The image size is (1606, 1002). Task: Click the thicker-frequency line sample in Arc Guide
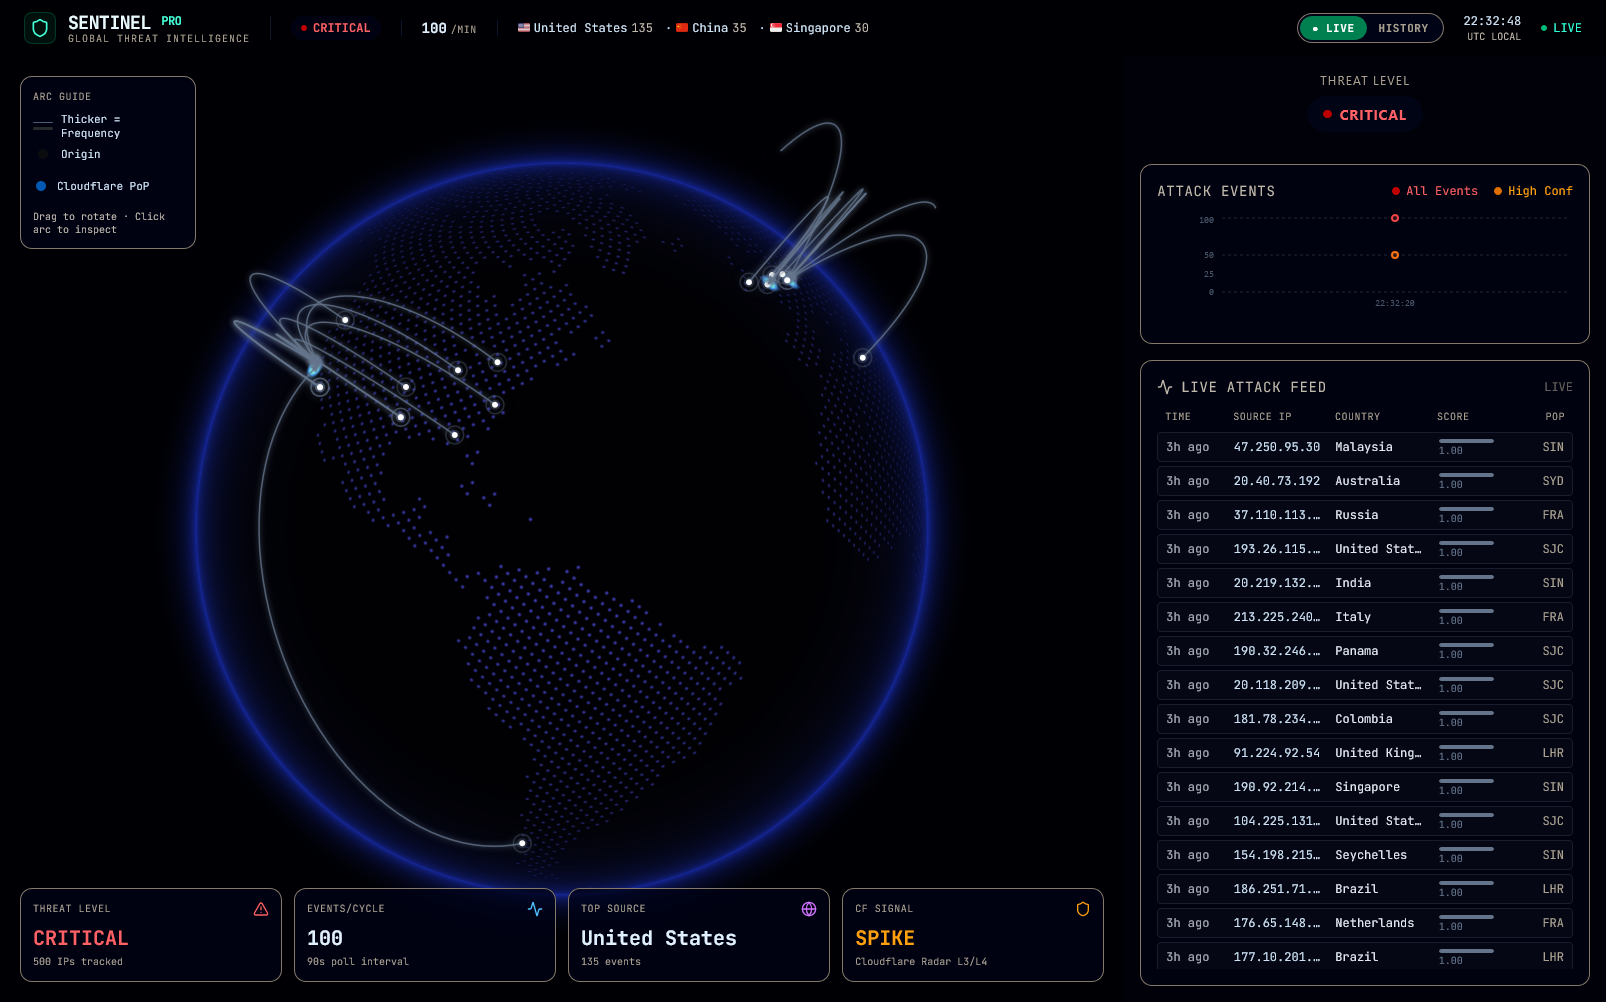click(x=43, y=126)
